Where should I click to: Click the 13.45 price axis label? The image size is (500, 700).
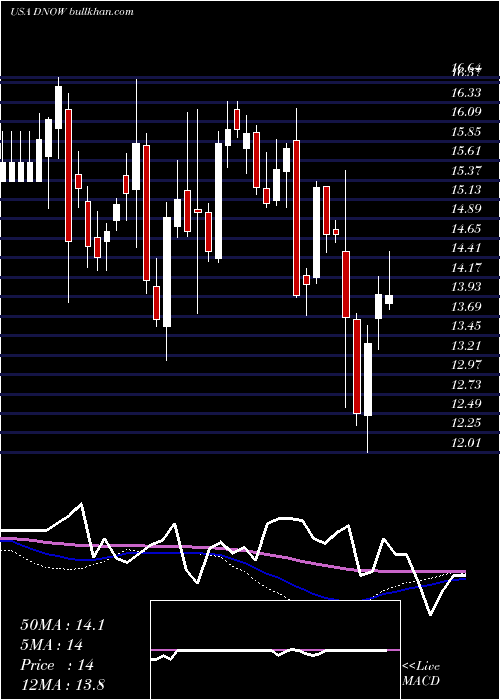(x=467, y=325)
